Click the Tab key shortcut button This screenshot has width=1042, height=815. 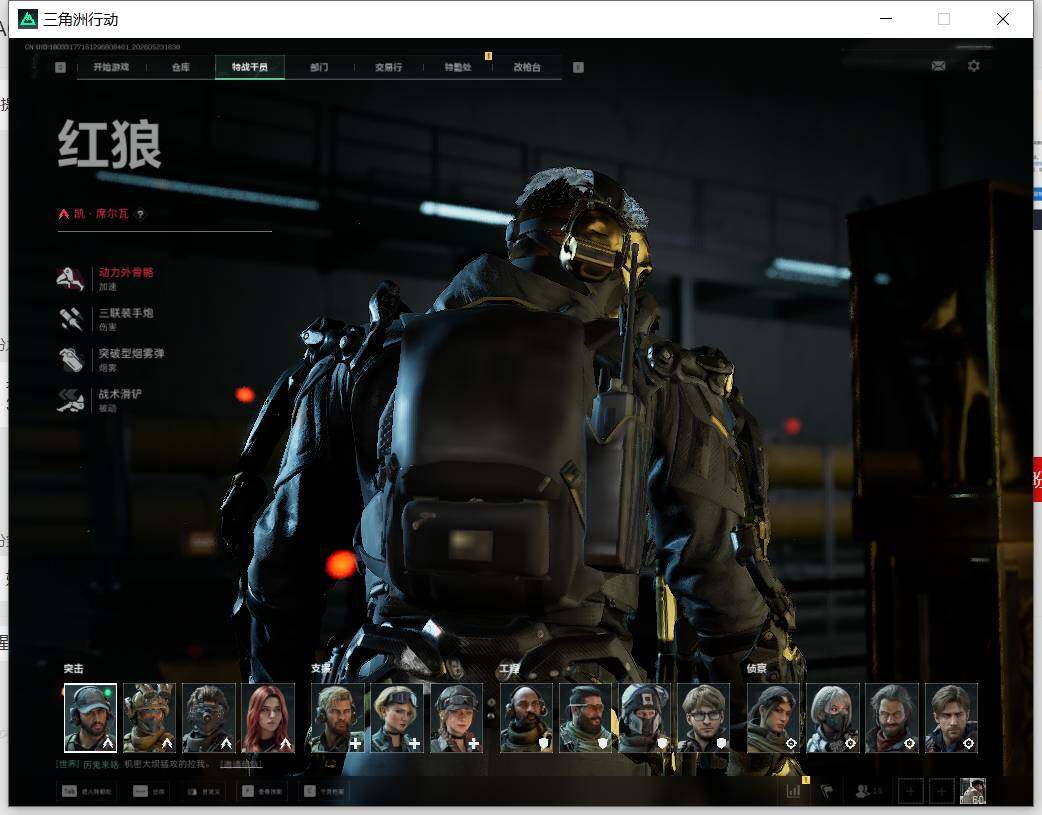pyautogui.click(x=87, y=791)
